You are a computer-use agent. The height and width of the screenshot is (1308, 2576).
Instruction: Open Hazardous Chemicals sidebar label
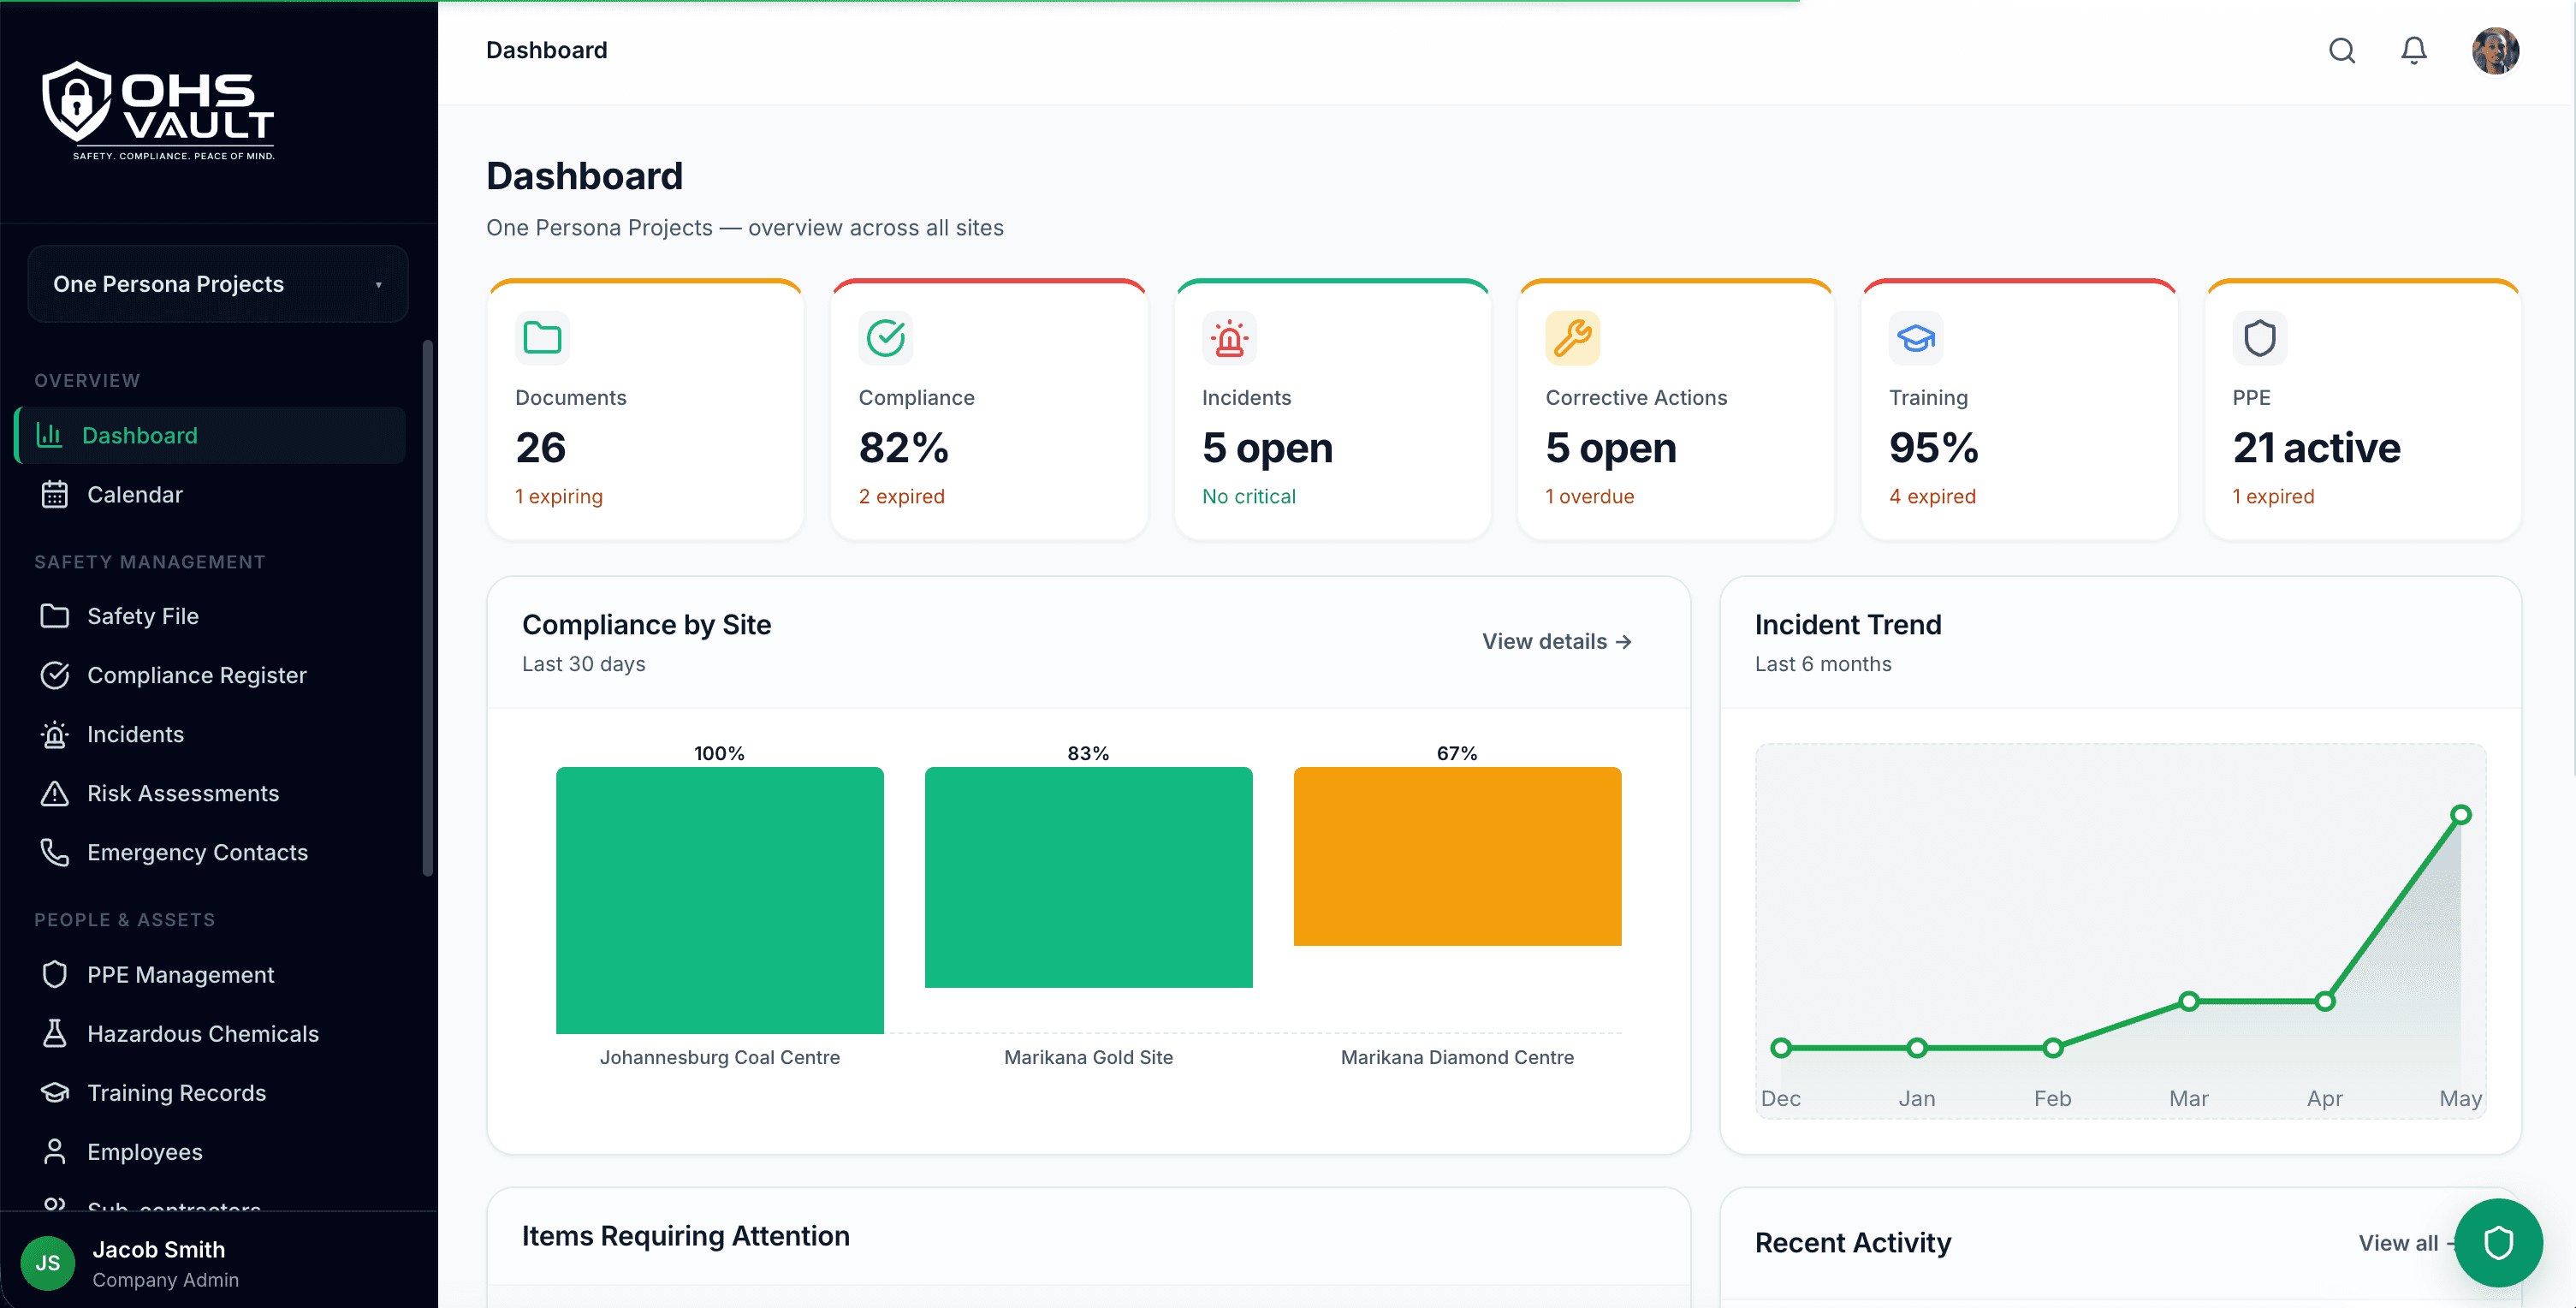tap(203, 1033)
